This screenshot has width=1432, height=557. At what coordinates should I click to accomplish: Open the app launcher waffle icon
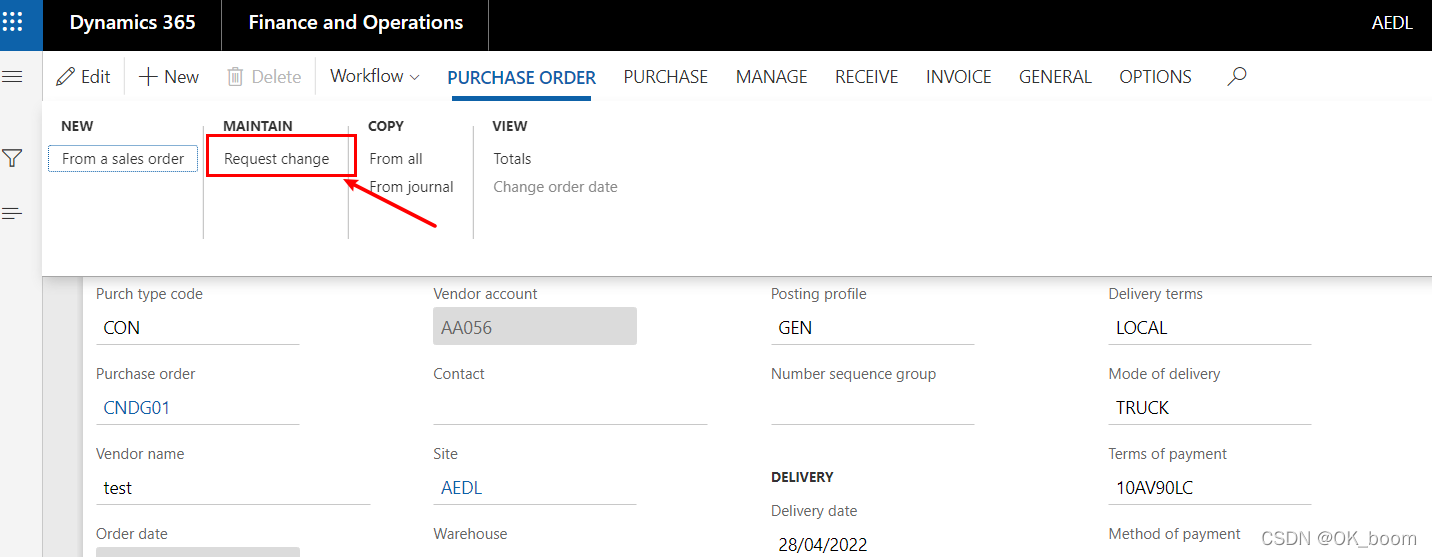pyautogui.click(x=12, y=22)
